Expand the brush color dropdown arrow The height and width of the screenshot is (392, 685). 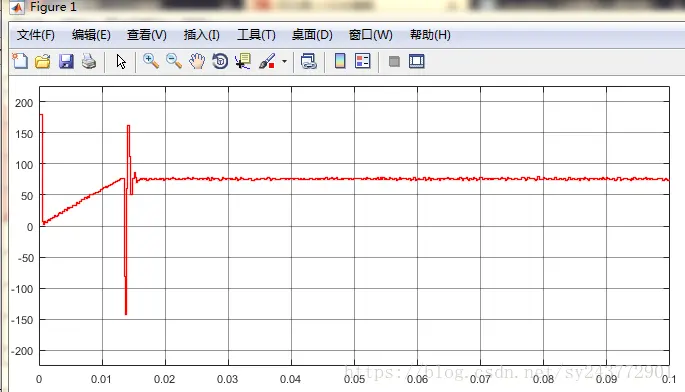284,62
